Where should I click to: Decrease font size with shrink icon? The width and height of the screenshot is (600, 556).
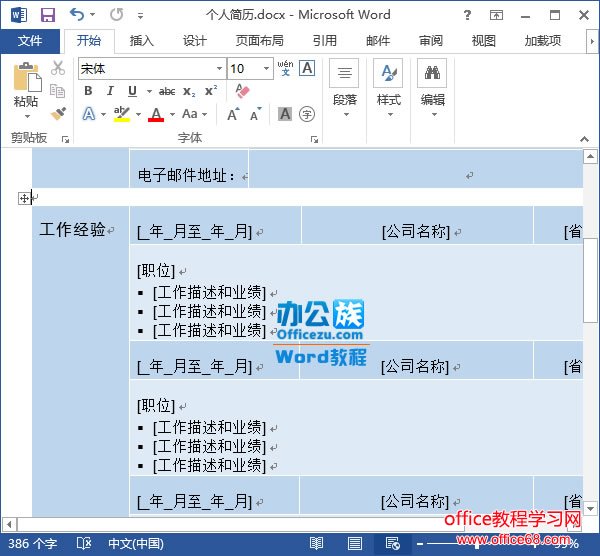pos(256,114)
